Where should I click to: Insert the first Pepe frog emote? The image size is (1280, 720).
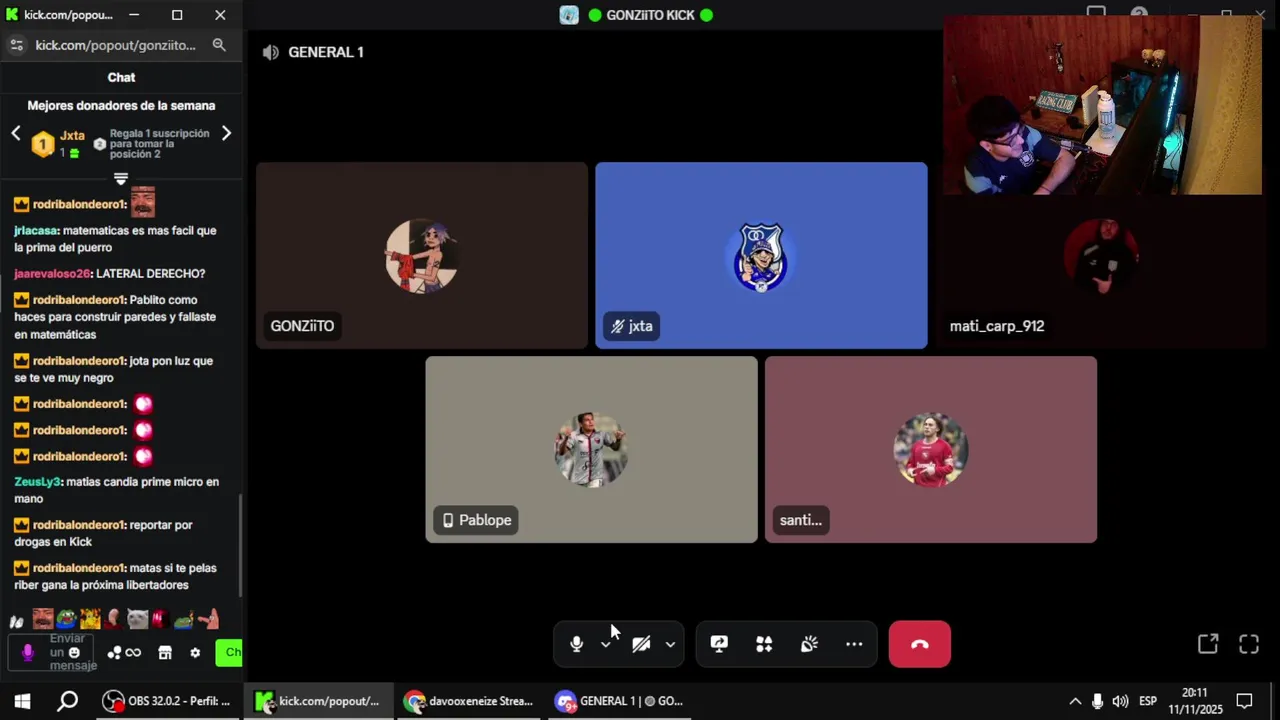(x=66, y=619)
